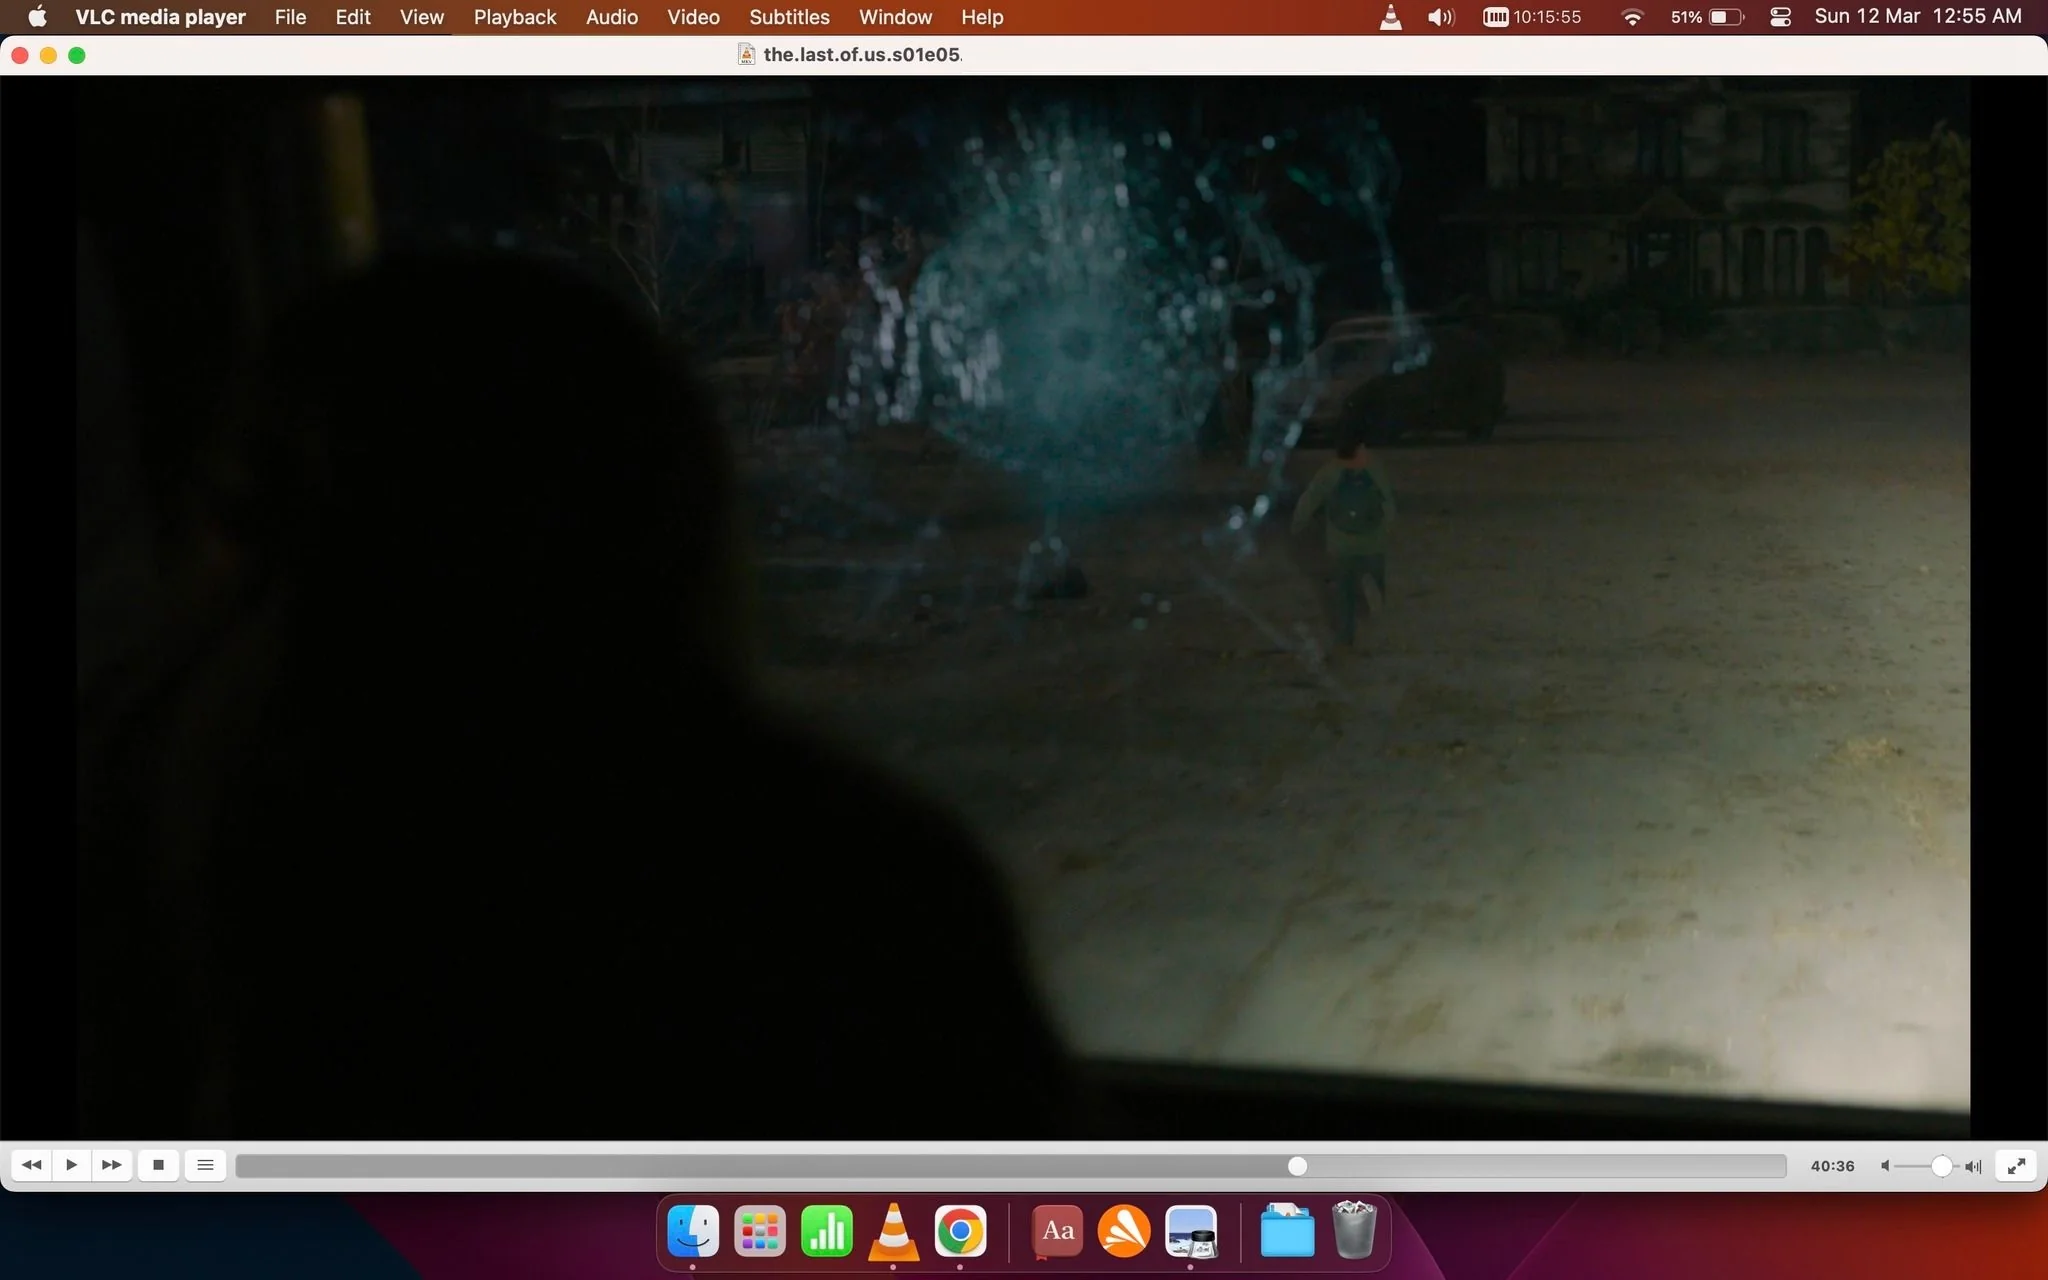Open macOS Control Center icon

[x=1780, y=17]
